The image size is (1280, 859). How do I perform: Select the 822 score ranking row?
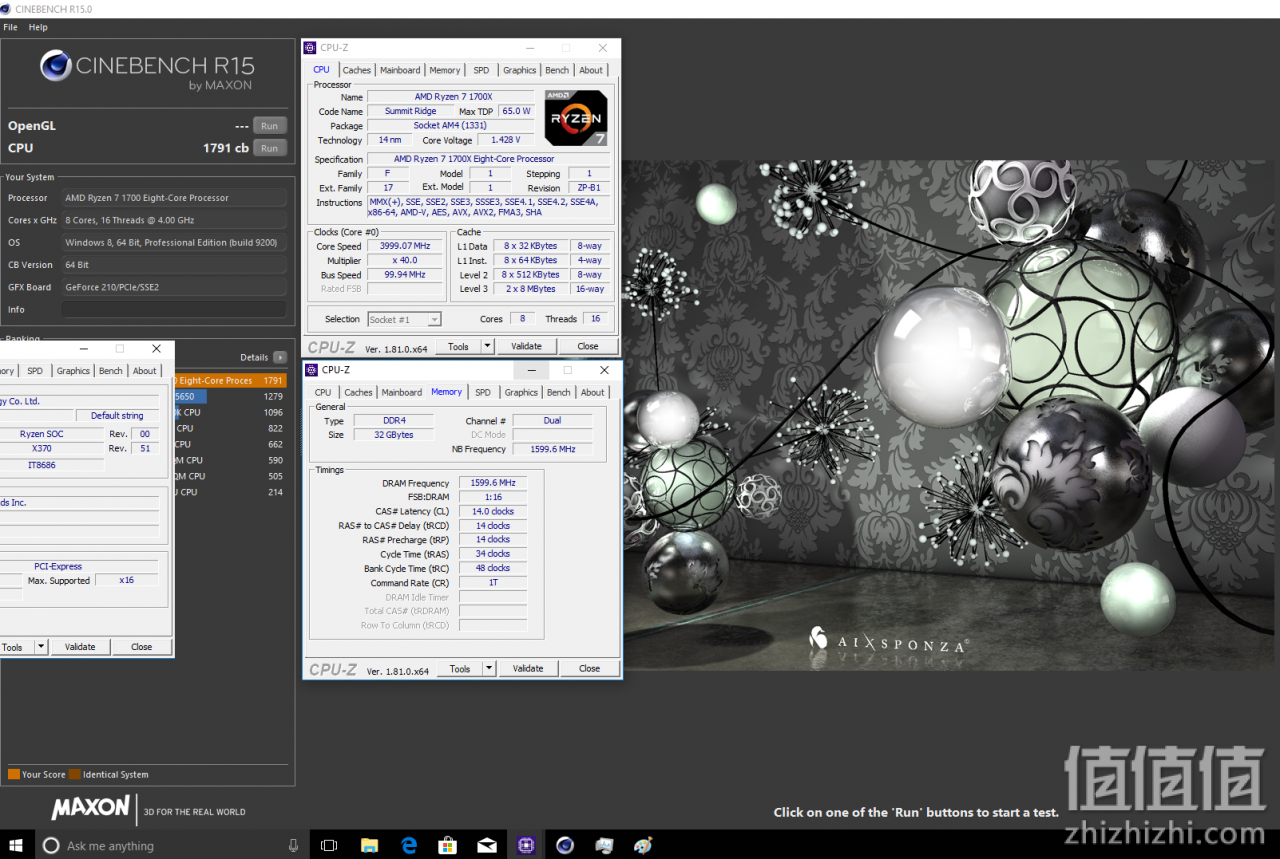tap(230, 428)
